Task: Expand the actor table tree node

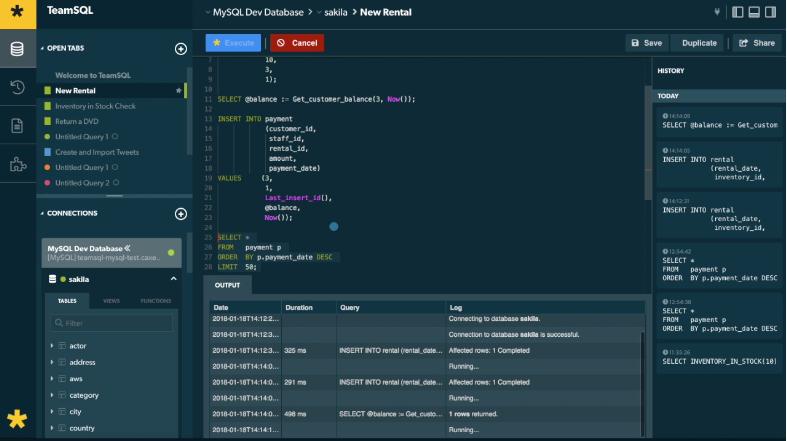Action: (x=52, y=346)
